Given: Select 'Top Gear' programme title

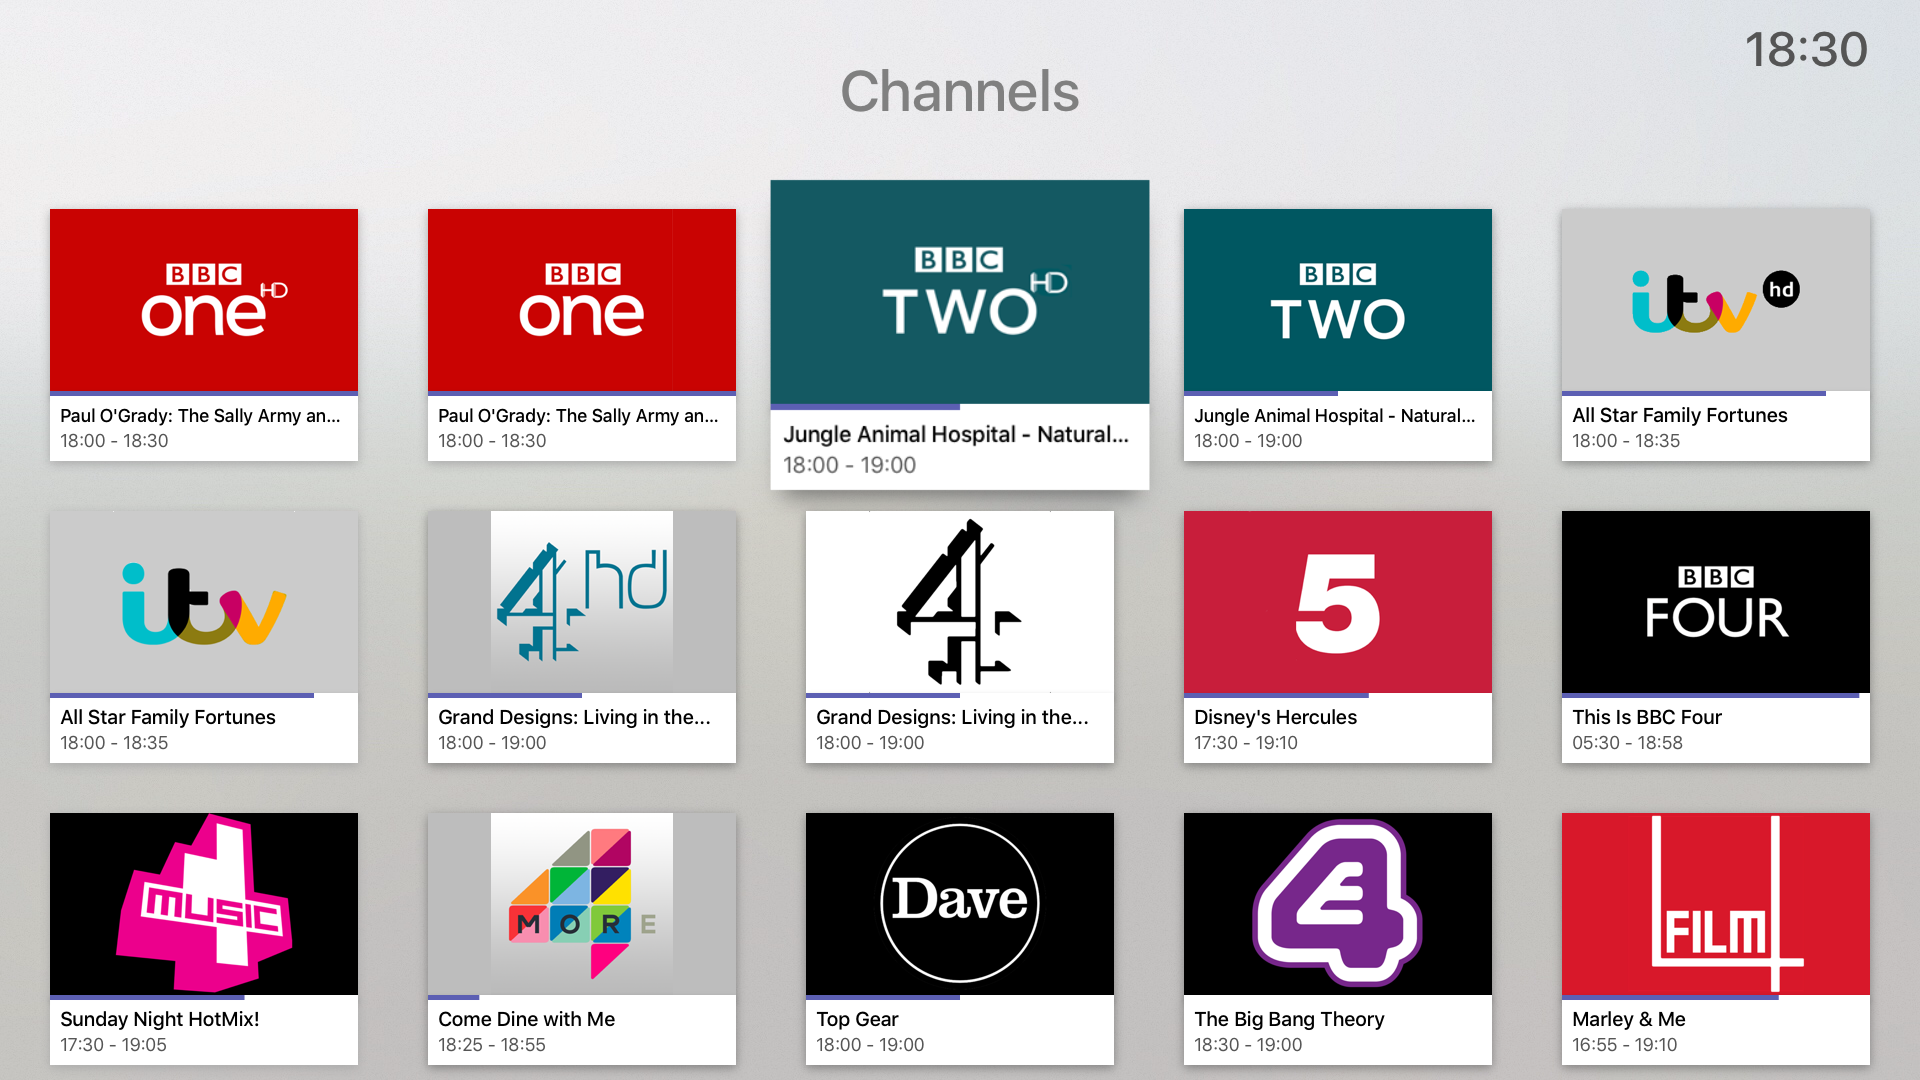Looking at the screenshot, I should pos(857,1019).
